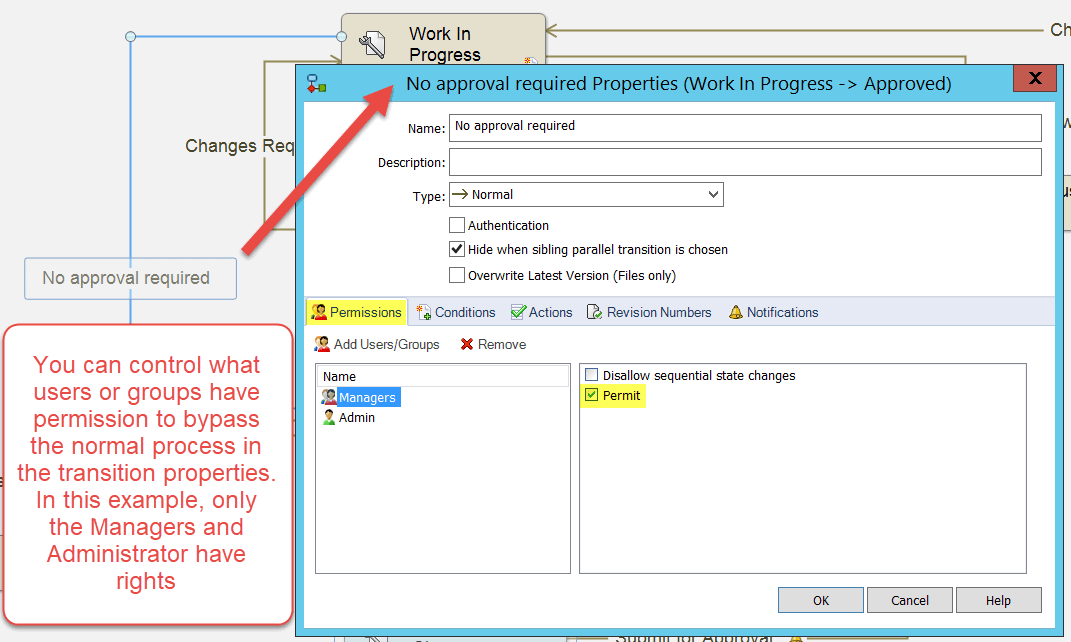This screenshot has height=642, width=1071.
Task: Click the transition icon in dialog title bar
Action: [316, 84]
